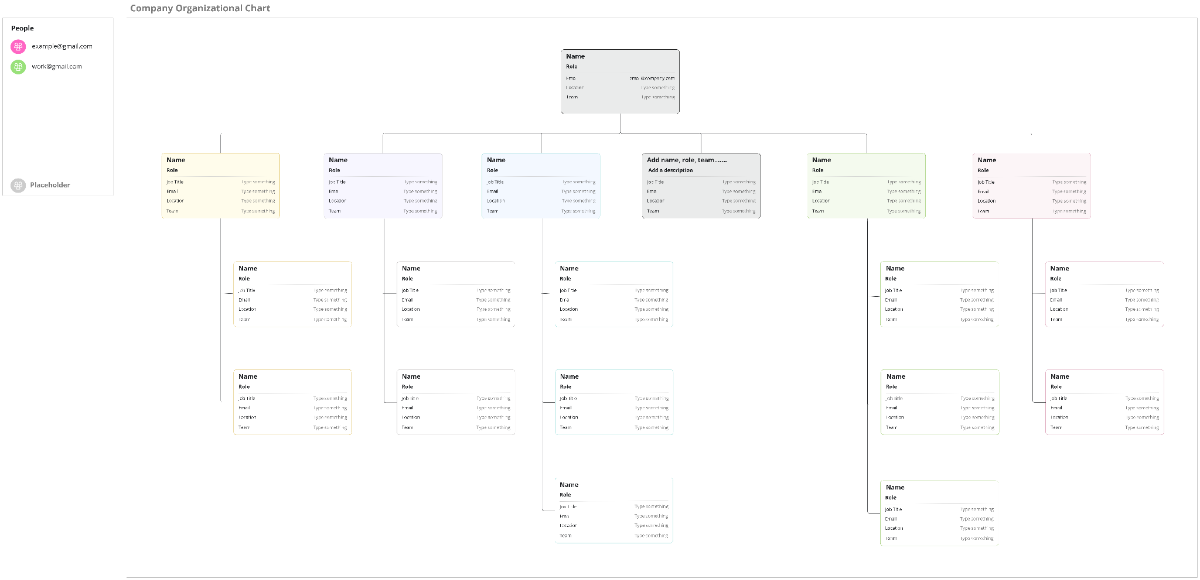Click the bottom Name card under the blue branch

(614, 509)
